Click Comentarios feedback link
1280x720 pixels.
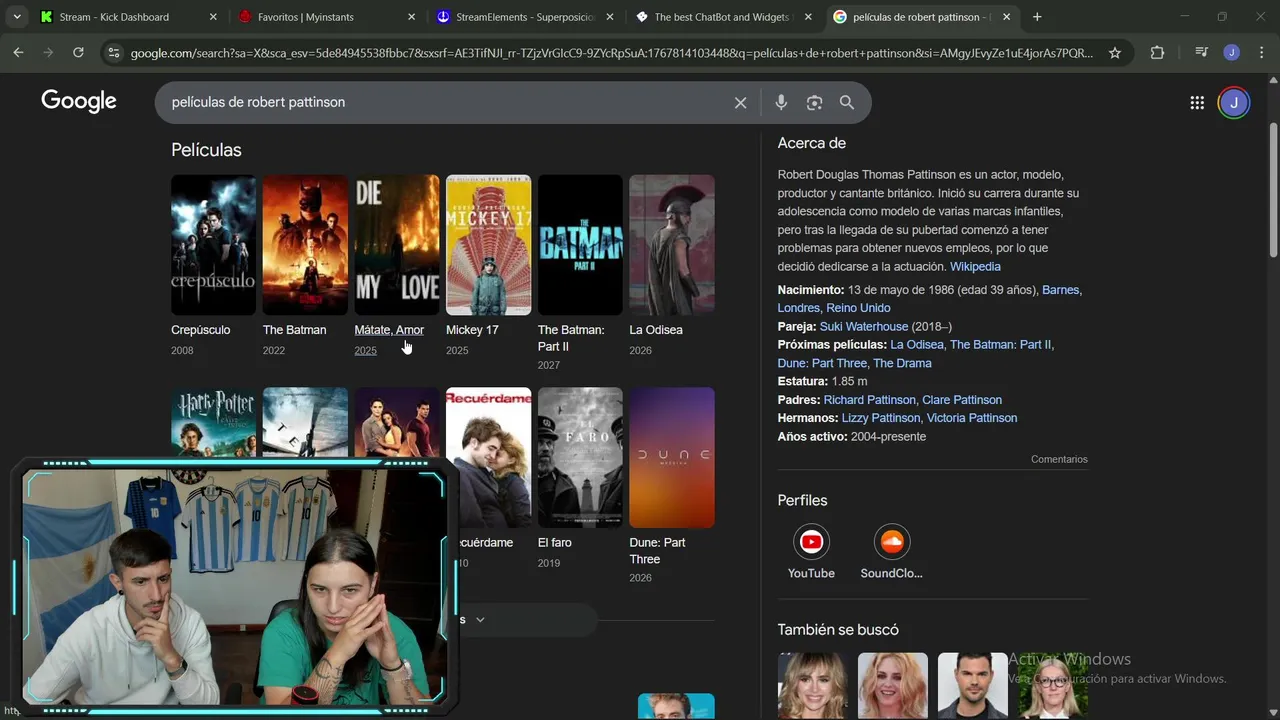[1059, 459]
